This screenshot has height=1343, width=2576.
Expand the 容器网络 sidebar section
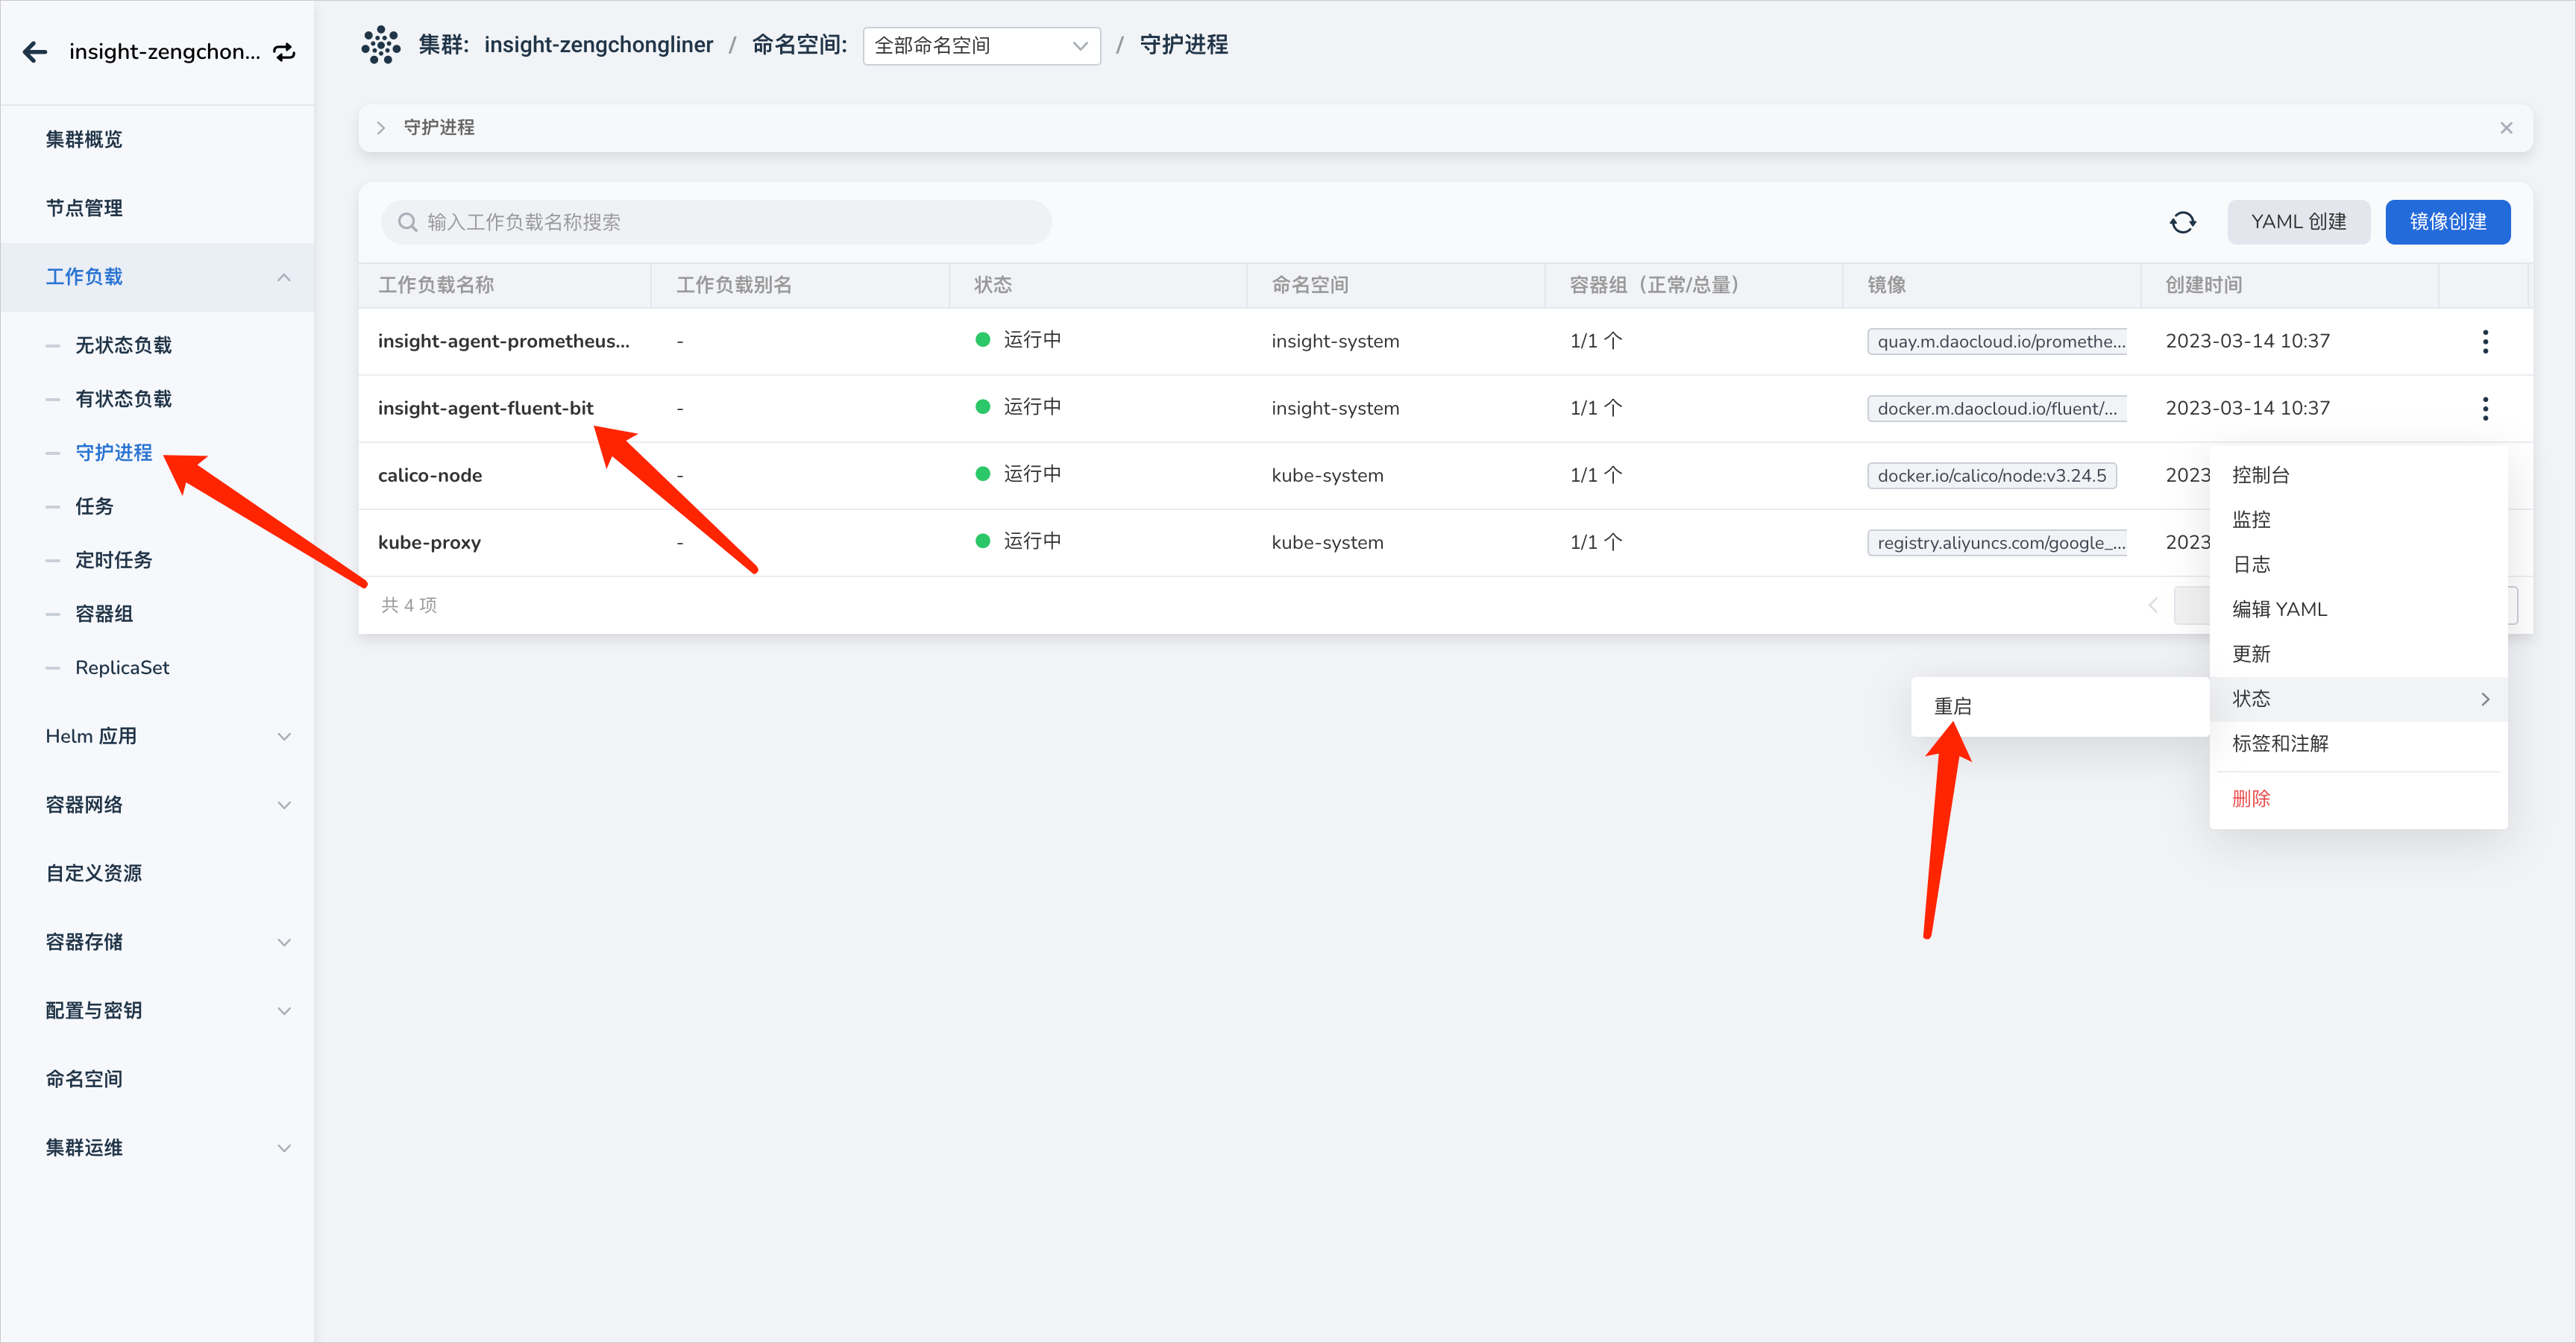(284, 805)
